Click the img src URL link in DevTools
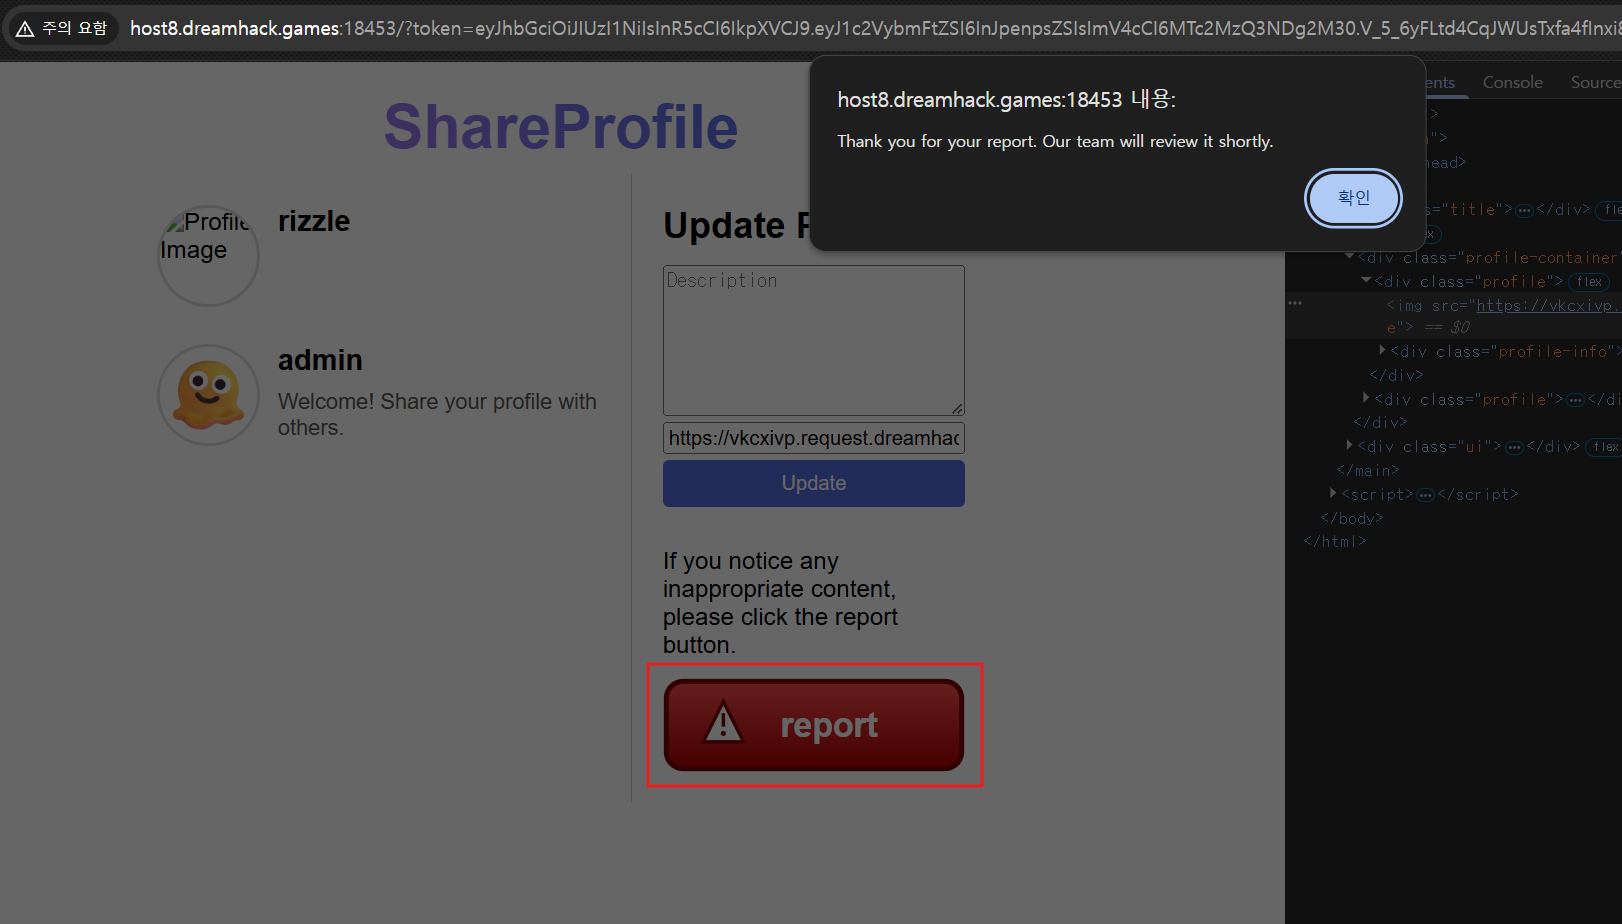 tap(1545, 306)
